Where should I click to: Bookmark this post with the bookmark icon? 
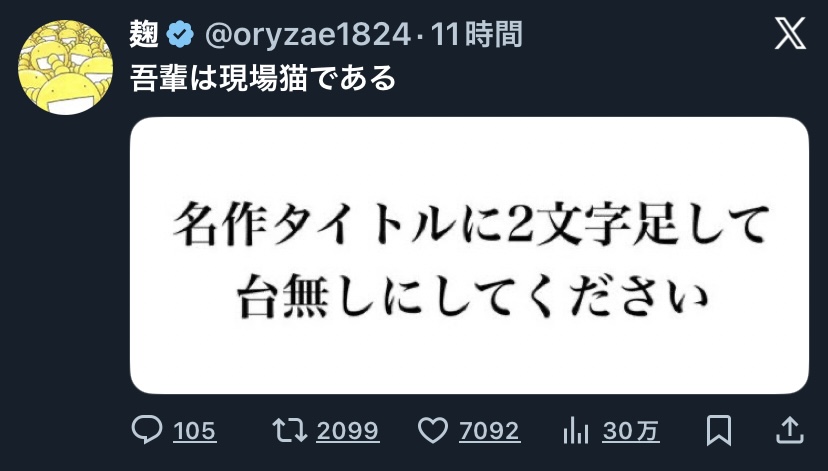[719, 430]
